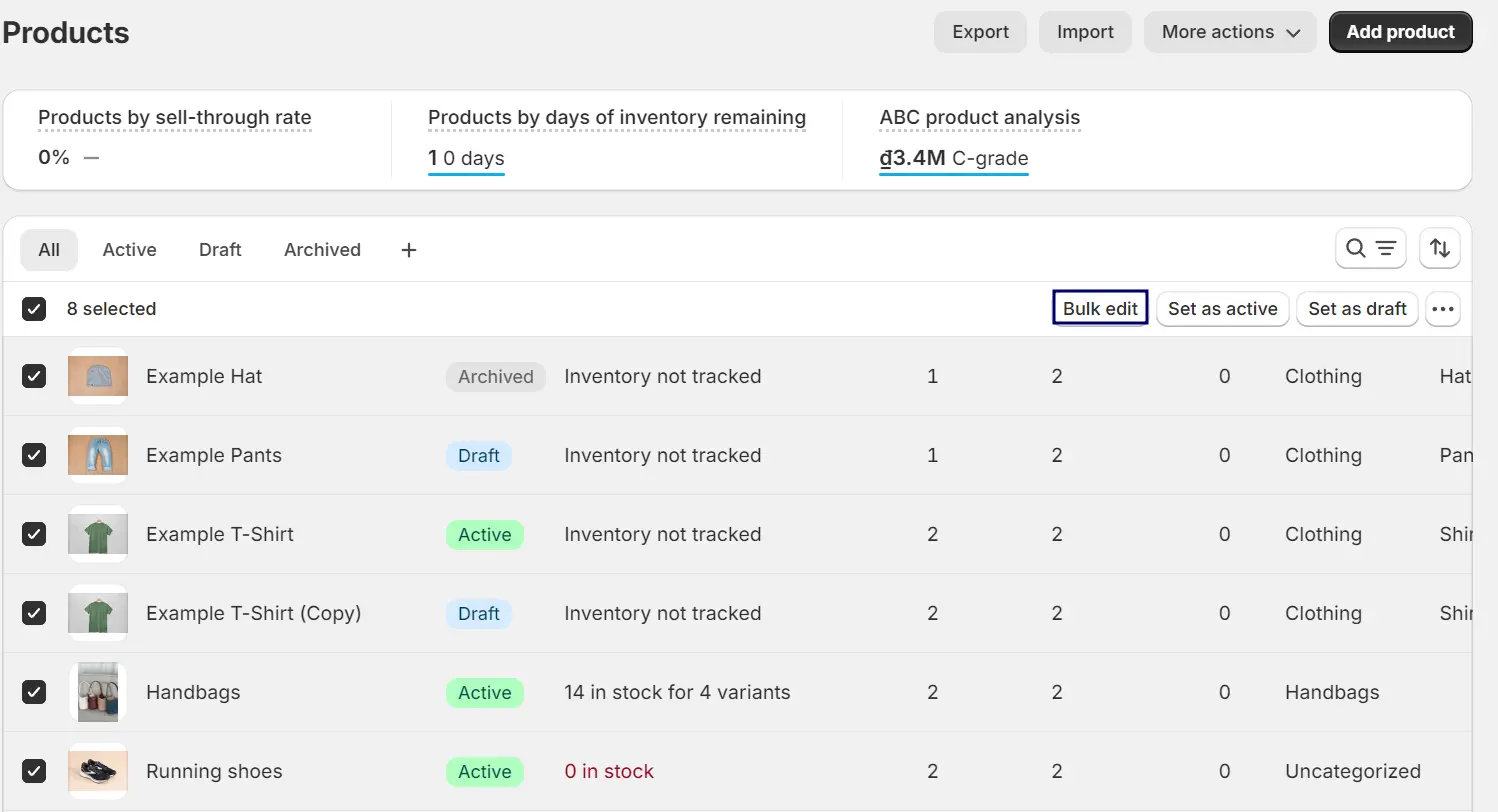Uncheck the Handbags row checkbox
Viewport: 1498px width, 812px height.
pos(34,692)
